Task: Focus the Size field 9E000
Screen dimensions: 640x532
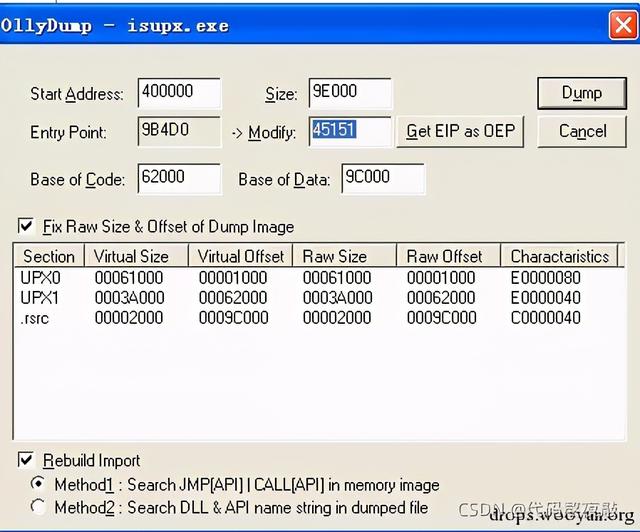Action: [x=350, y=93]
